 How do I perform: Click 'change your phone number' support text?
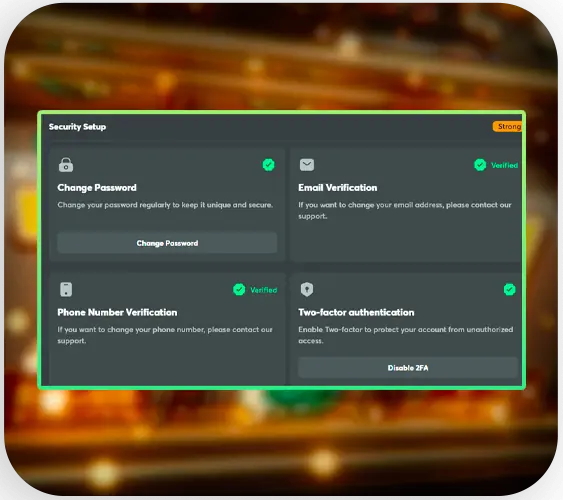point(165,335)
